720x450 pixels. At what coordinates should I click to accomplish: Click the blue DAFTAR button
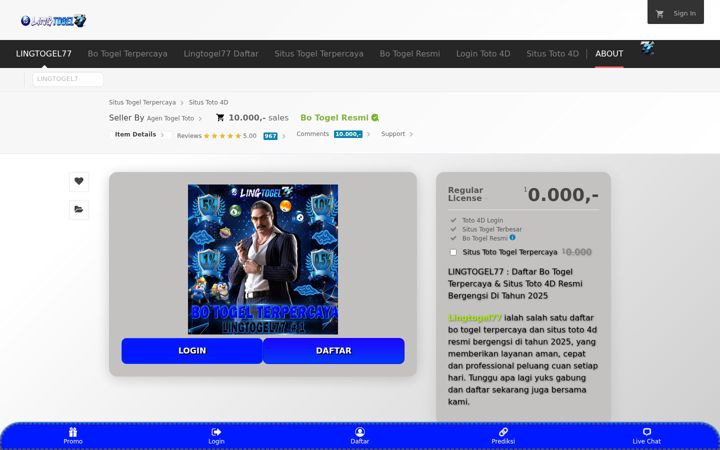(x=334, y=351)
